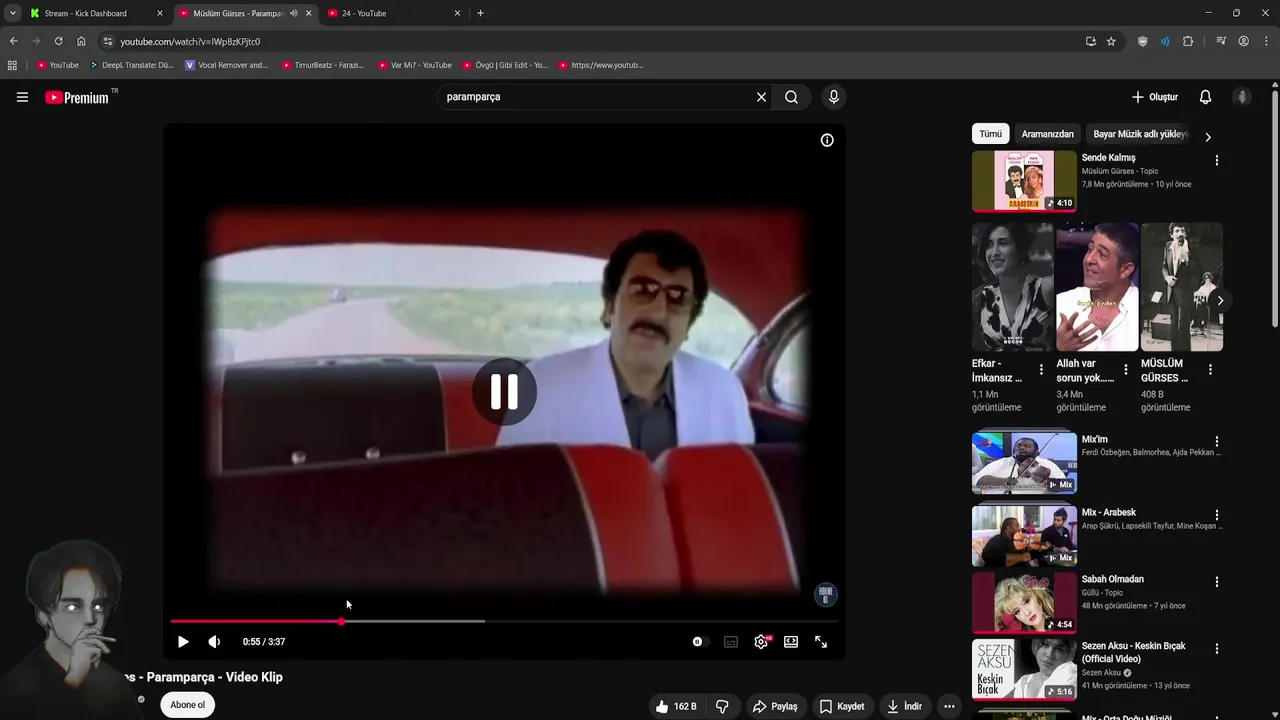
Task: Open options for Efkar short
Action: point(1041,370)
